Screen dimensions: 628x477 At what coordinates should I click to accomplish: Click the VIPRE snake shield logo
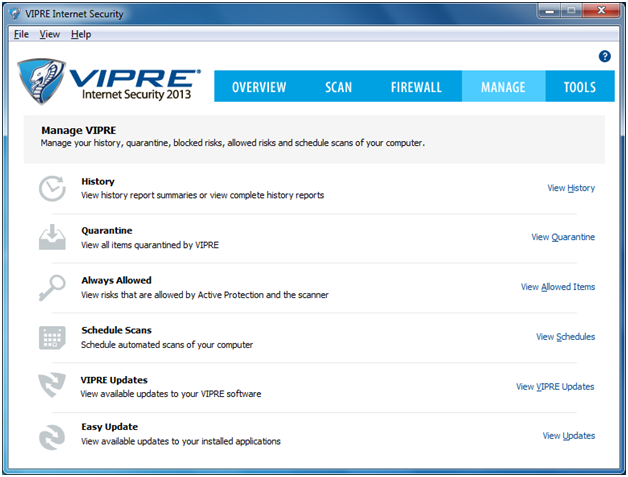(x=40, y=81)
